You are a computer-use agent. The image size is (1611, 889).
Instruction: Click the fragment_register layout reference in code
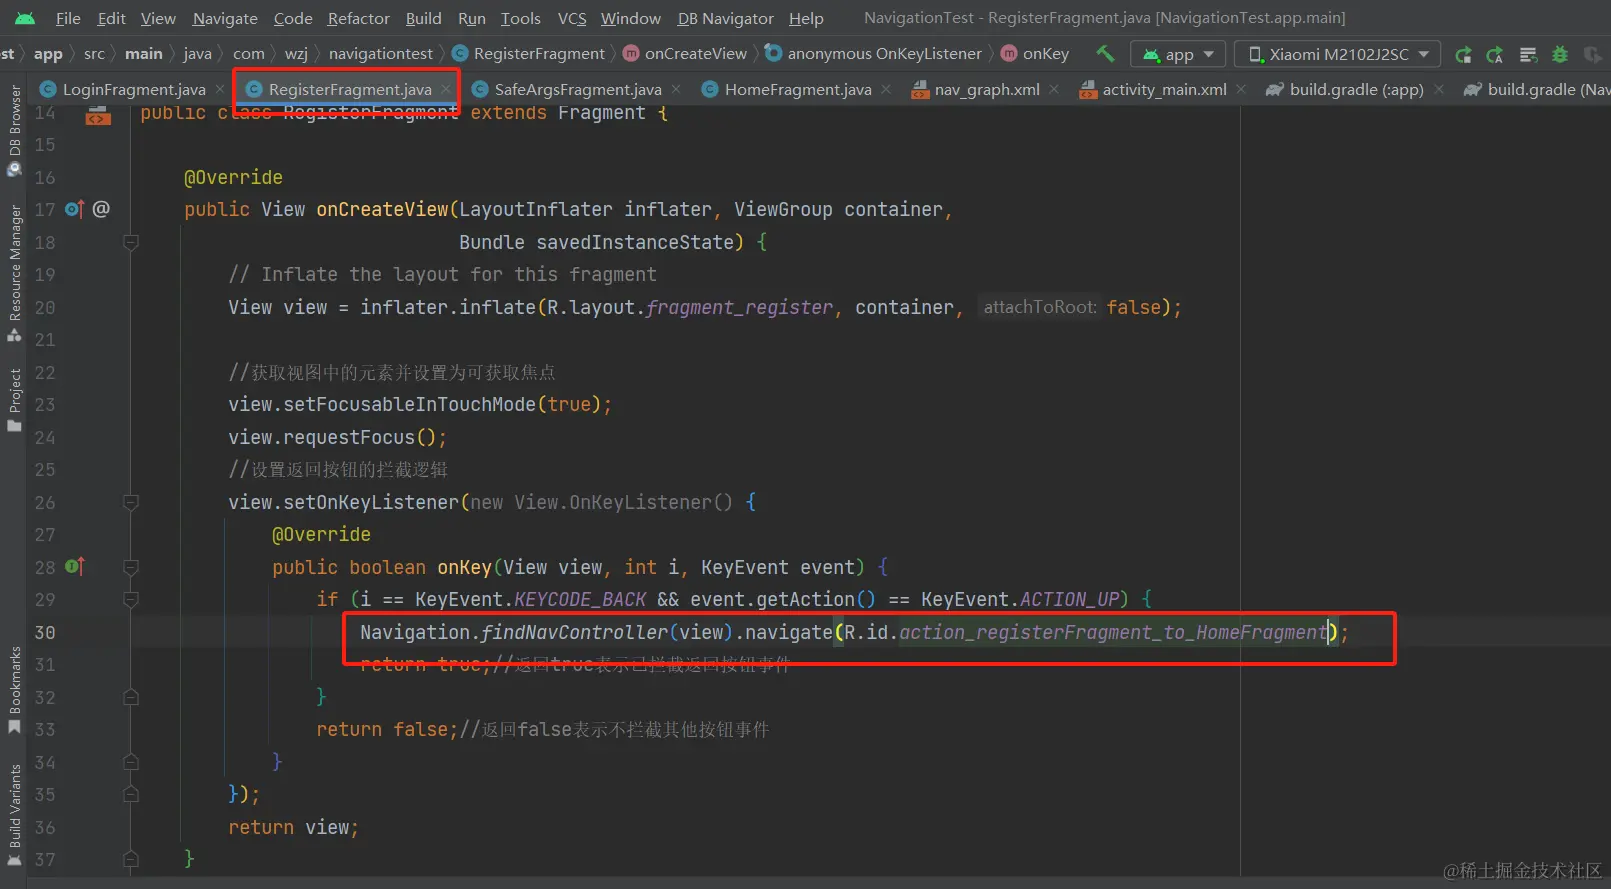point(739,307)
